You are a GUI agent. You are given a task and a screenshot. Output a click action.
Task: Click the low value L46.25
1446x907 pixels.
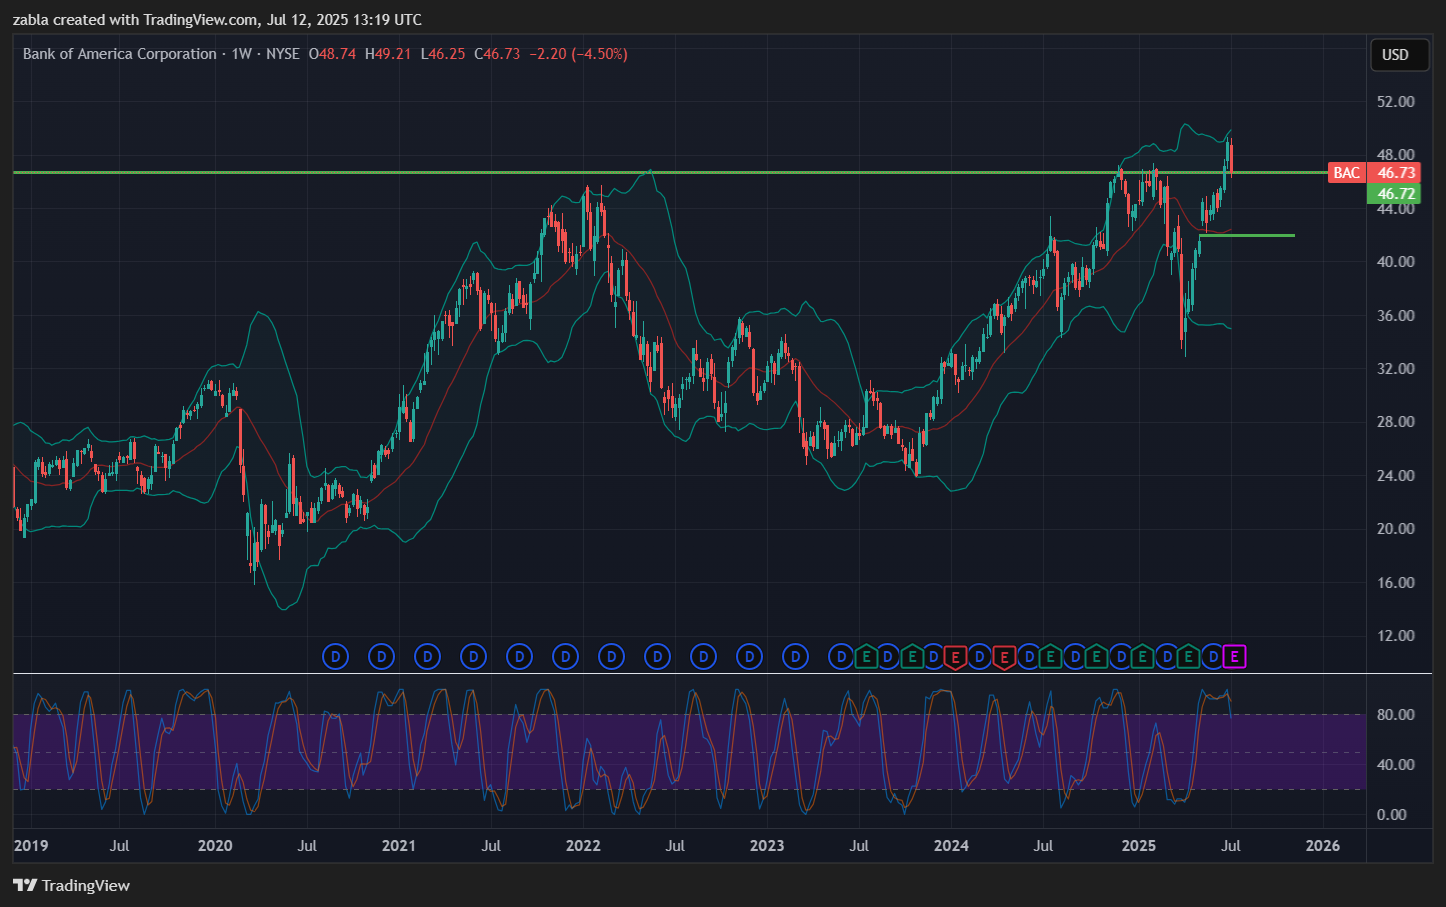pos(442,54)
